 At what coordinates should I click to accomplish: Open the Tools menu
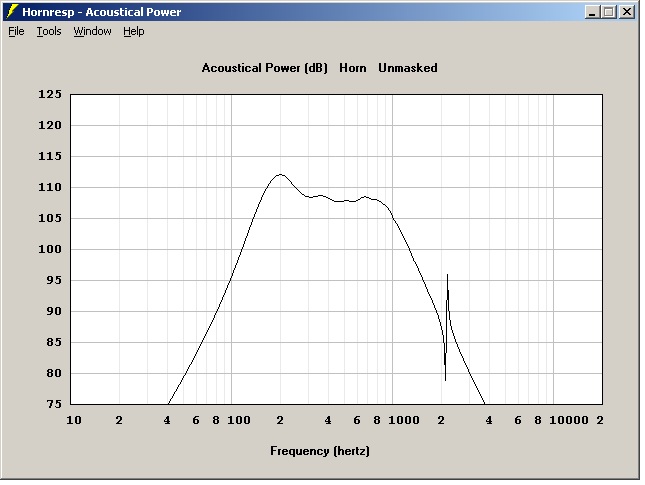point(49,31)
